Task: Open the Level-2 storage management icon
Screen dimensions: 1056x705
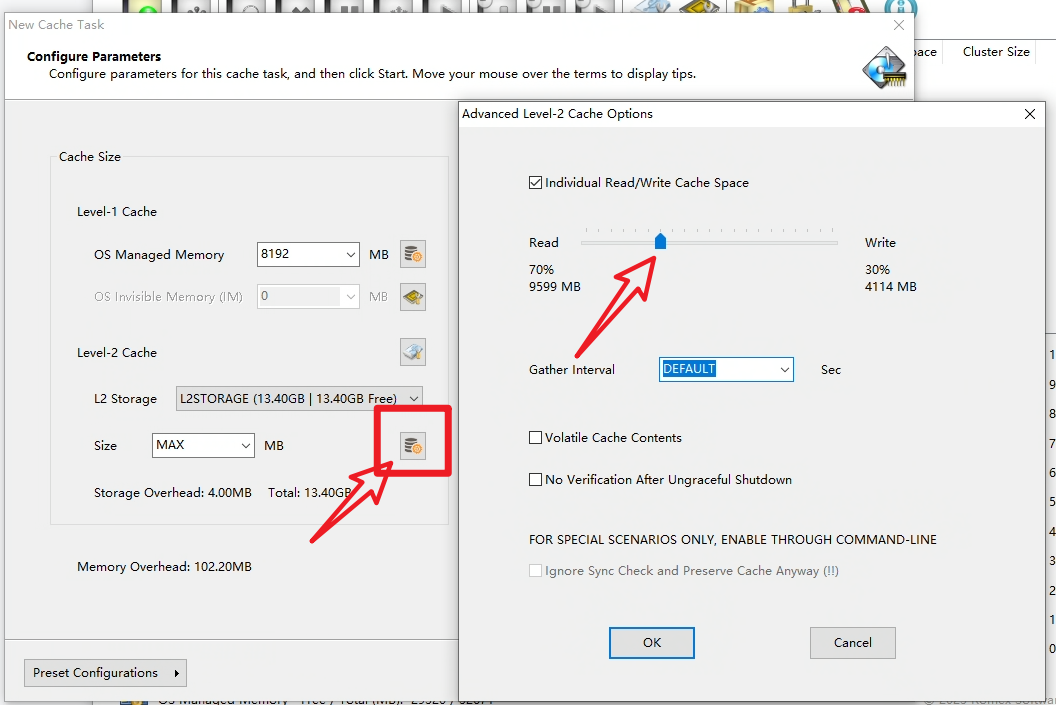Action: coord(413,352)
